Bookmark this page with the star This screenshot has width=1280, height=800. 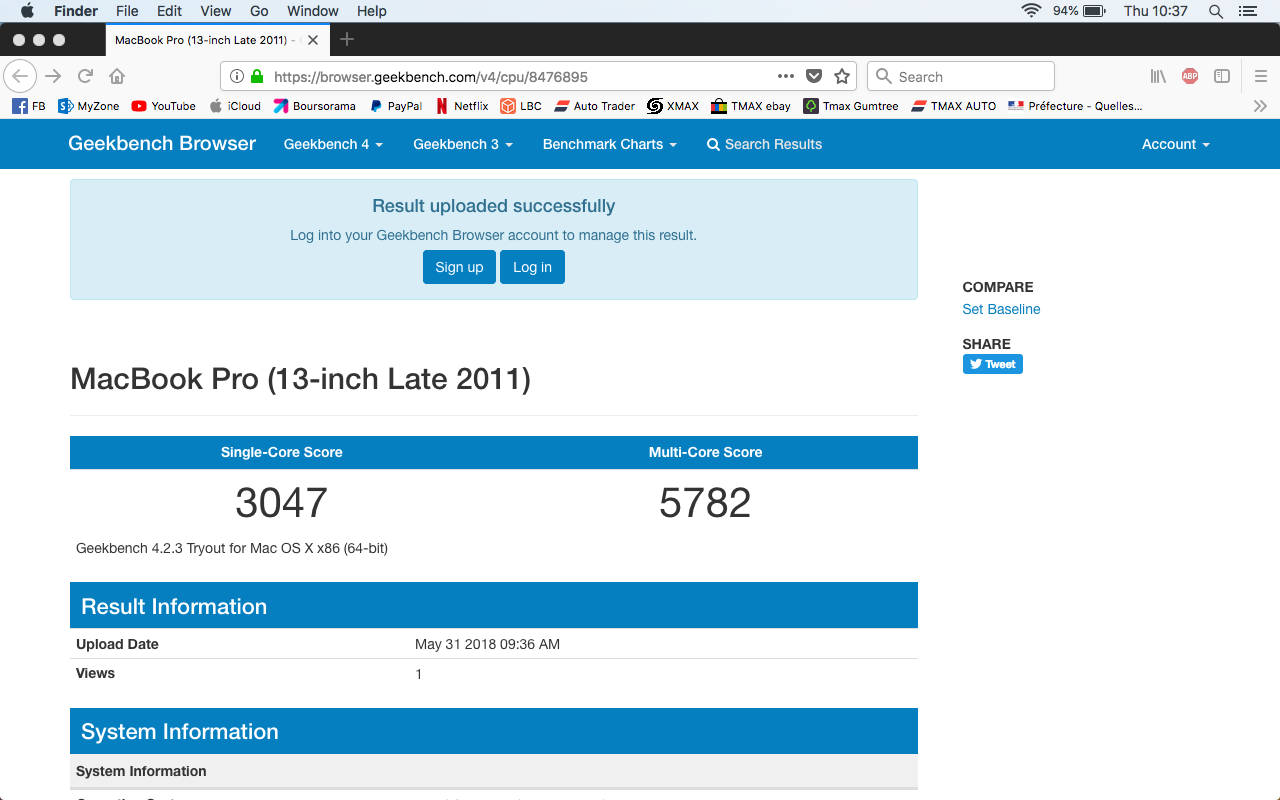pos(842,76)
